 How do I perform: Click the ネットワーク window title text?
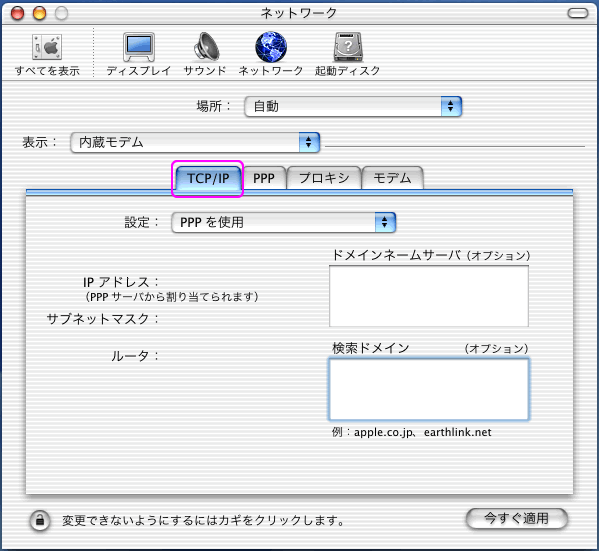[x=299, y=13]
